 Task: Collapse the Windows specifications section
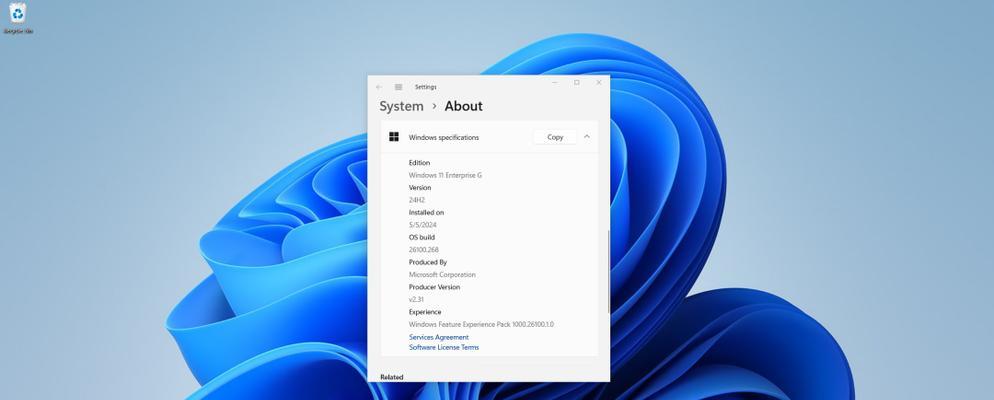586,136
